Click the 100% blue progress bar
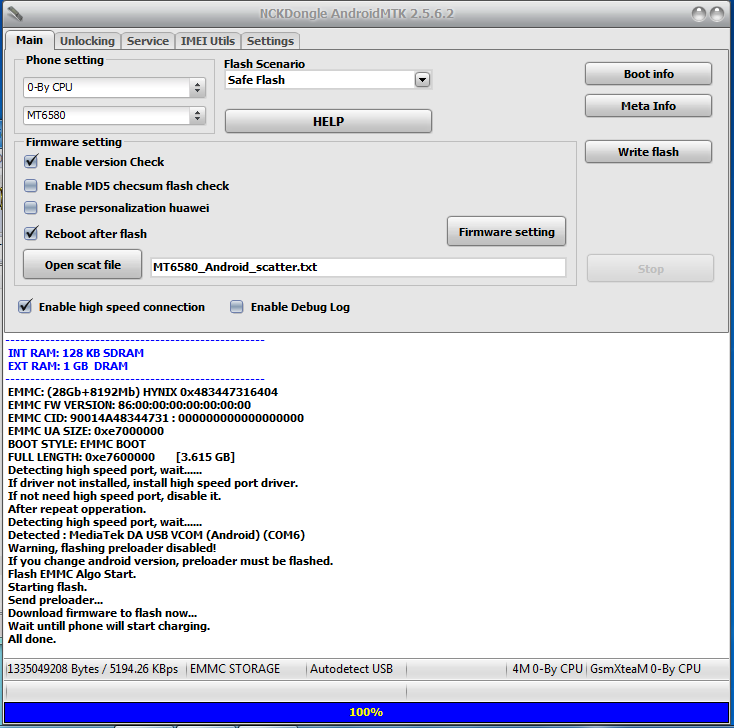This screenshot has height=728, width=734. (366, 712)
